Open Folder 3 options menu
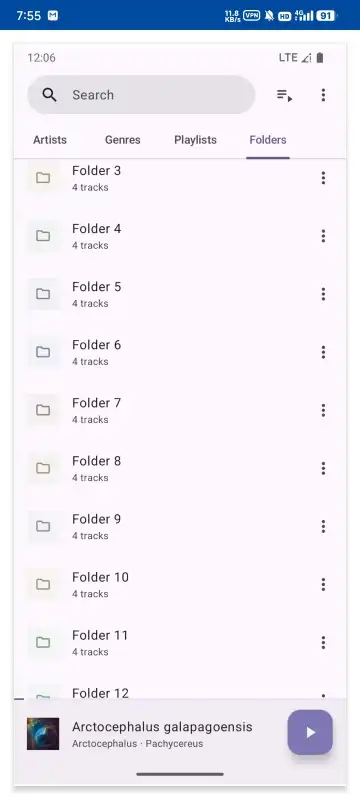 point(323,178)
